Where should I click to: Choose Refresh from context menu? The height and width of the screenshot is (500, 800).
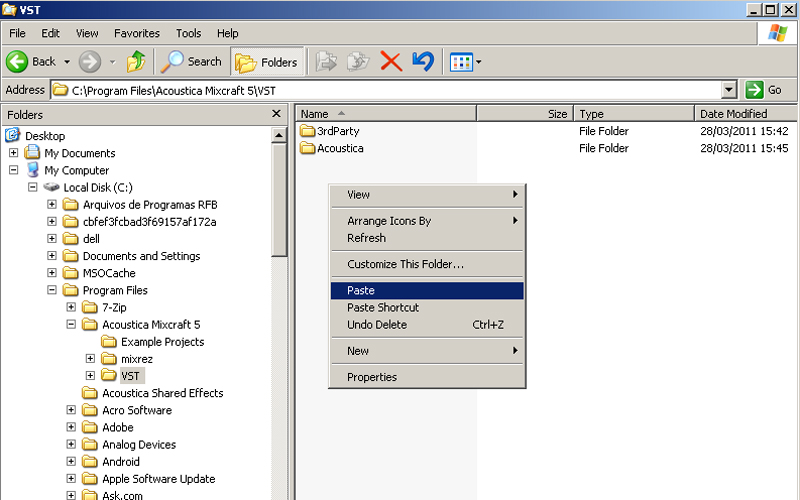(427, 238)
